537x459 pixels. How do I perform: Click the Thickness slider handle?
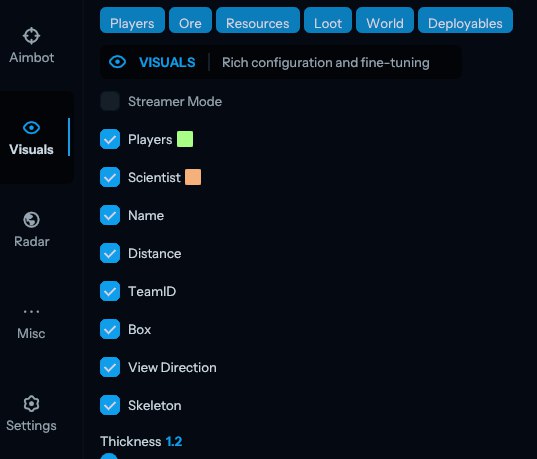(109, 456)
